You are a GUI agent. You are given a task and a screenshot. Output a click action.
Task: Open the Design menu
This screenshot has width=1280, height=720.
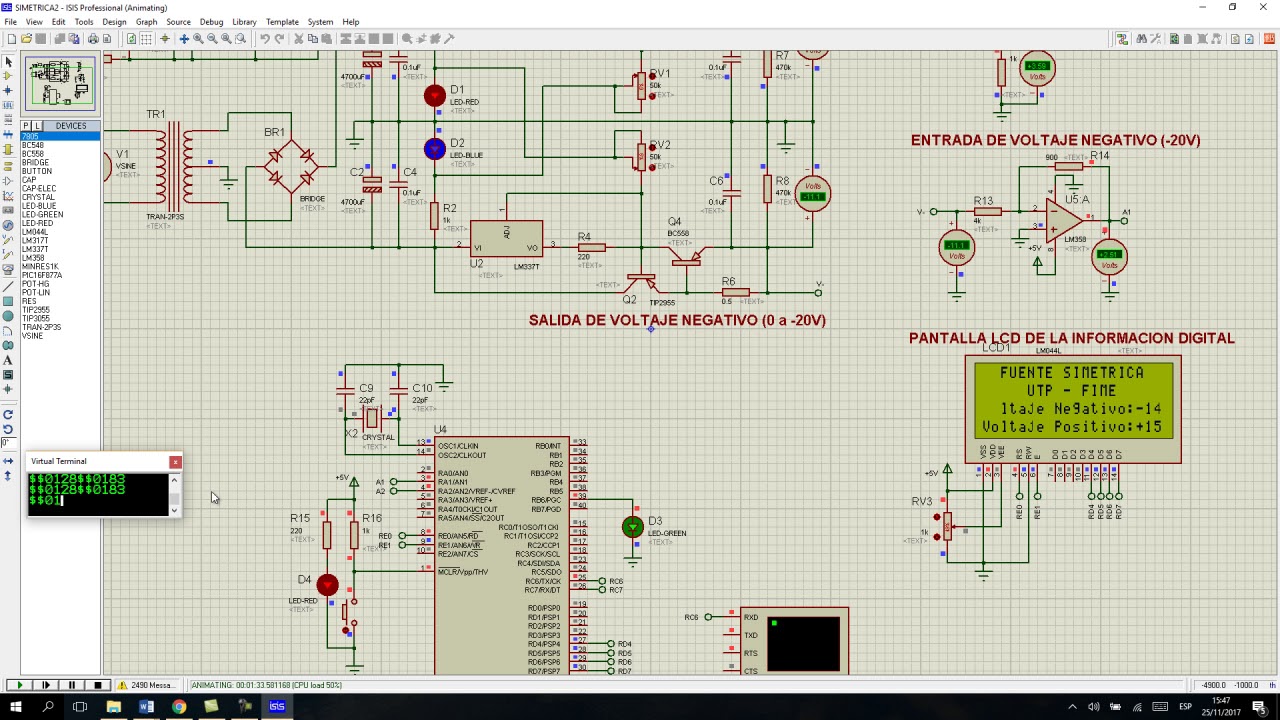[114, 22]
